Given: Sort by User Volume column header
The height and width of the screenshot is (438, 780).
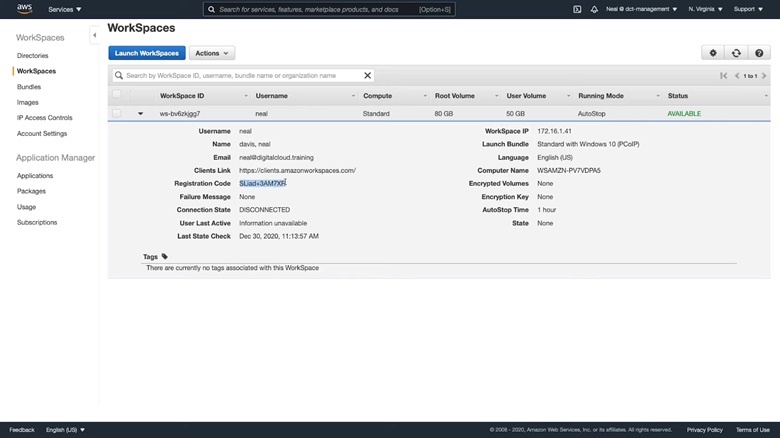Looking at the screenshot, I should [x=526, y=96].
